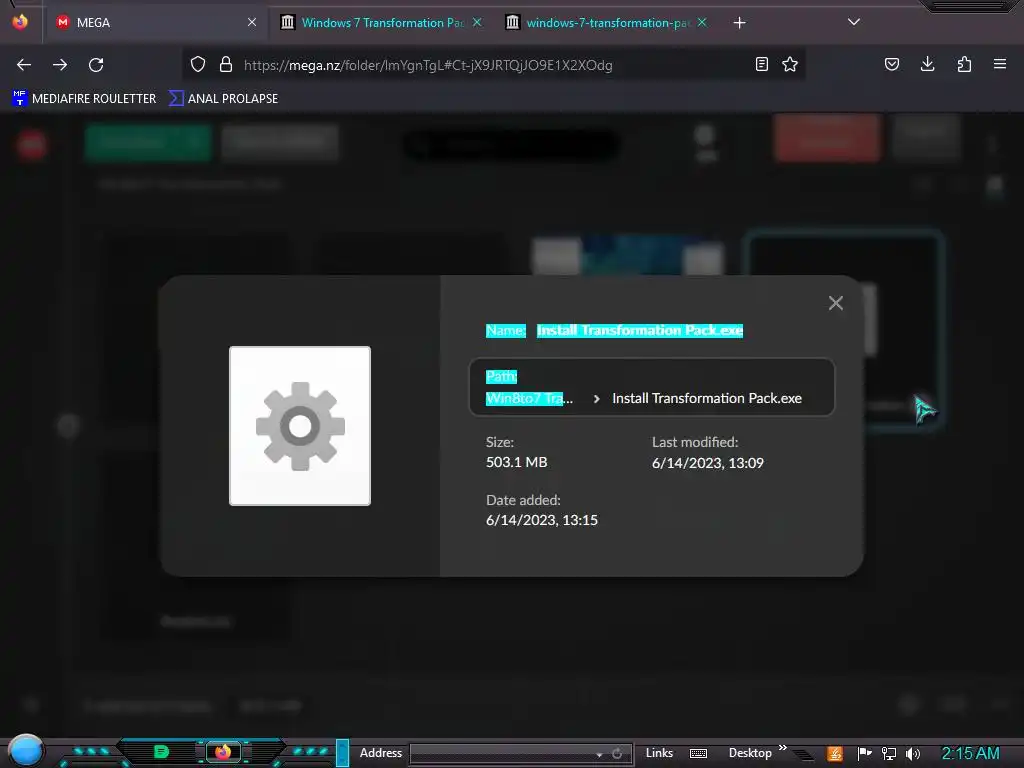Open Action Center flag icon

pyautogui.click(x=864, y=754)
